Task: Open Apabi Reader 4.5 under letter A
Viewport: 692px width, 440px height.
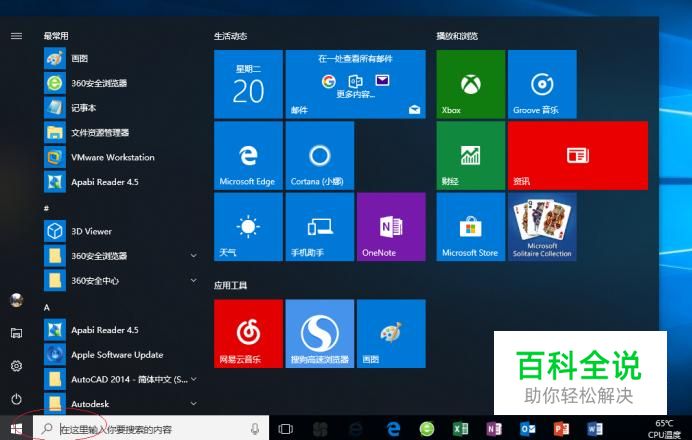Action: click(121, 330)
